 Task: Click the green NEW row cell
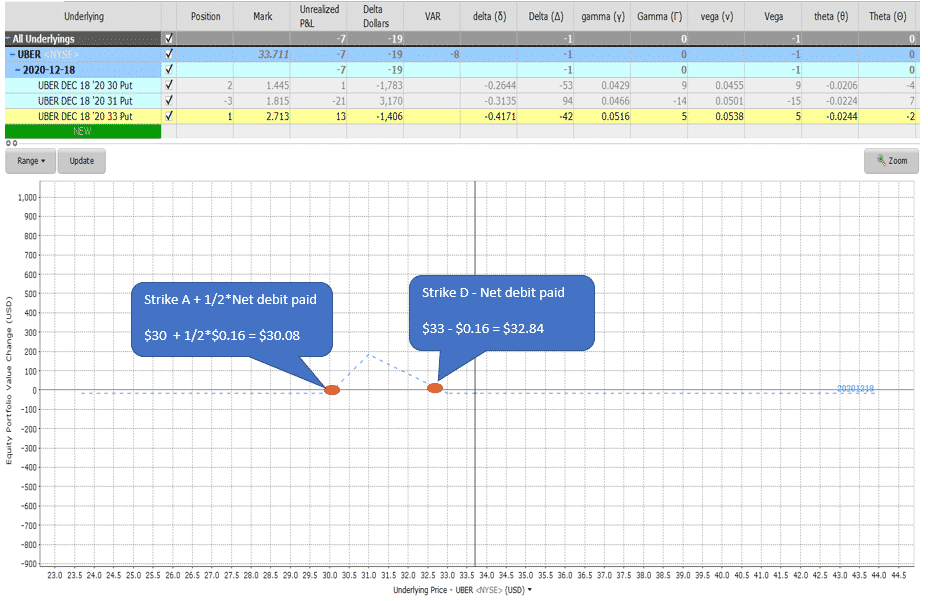(x=83, y=131)
